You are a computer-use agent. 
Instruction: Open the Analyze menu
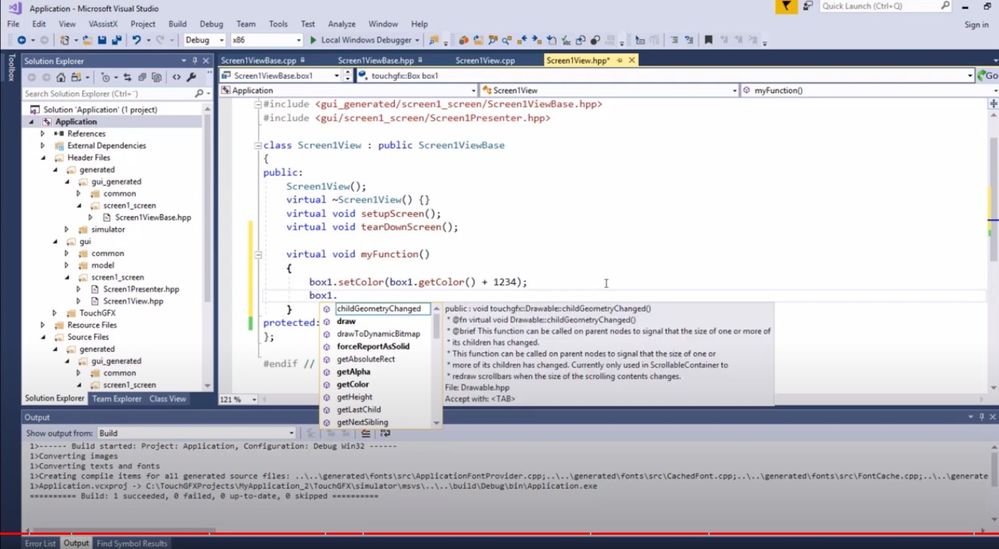(x=341, y=24)
